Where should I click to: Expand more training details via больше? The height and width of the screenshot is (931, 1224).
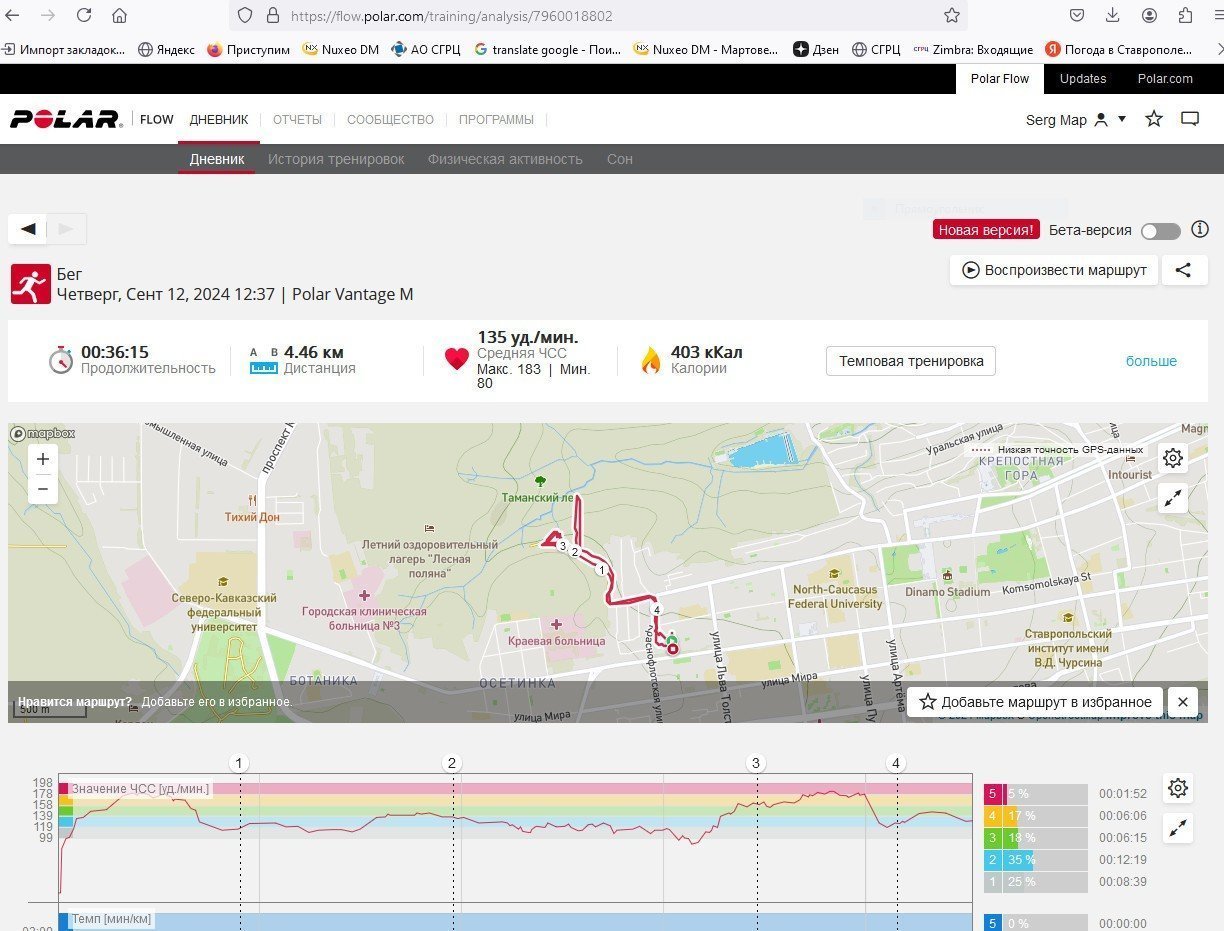[1151, 361]
